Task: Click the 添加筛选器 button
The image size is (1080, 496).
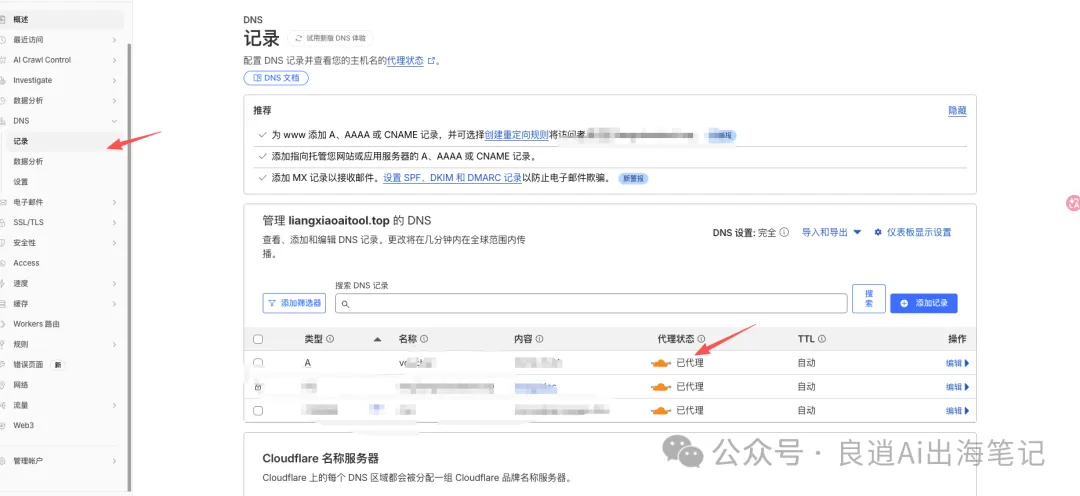Action: click(x=294, y=303)
